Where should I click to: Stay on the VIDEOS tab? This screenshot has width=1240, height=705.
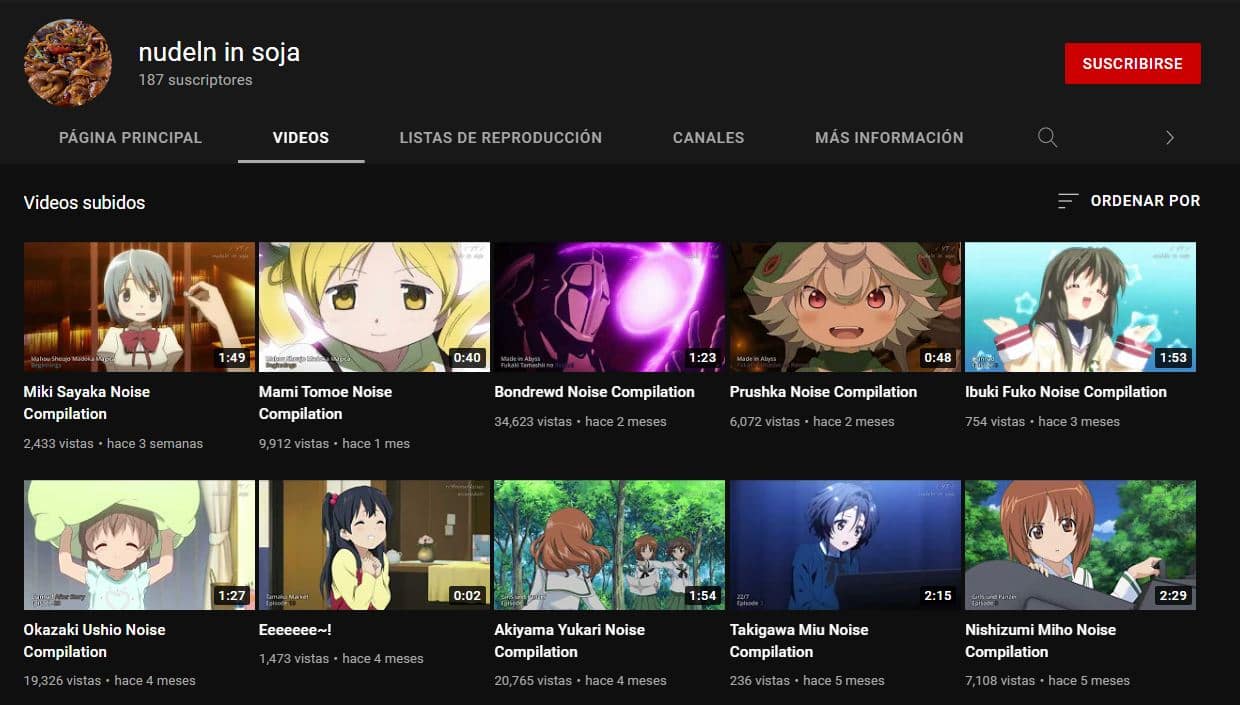[300, 137]
